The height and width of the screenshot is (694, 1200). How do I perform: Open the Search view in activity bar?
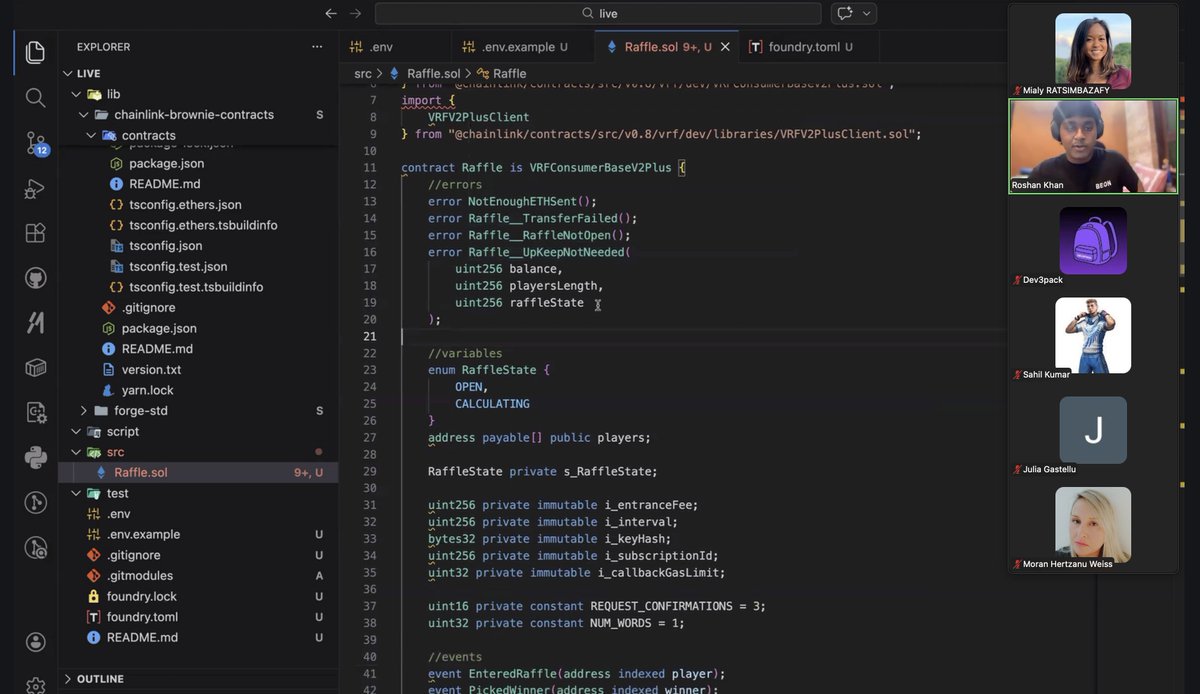pos(35,97)
